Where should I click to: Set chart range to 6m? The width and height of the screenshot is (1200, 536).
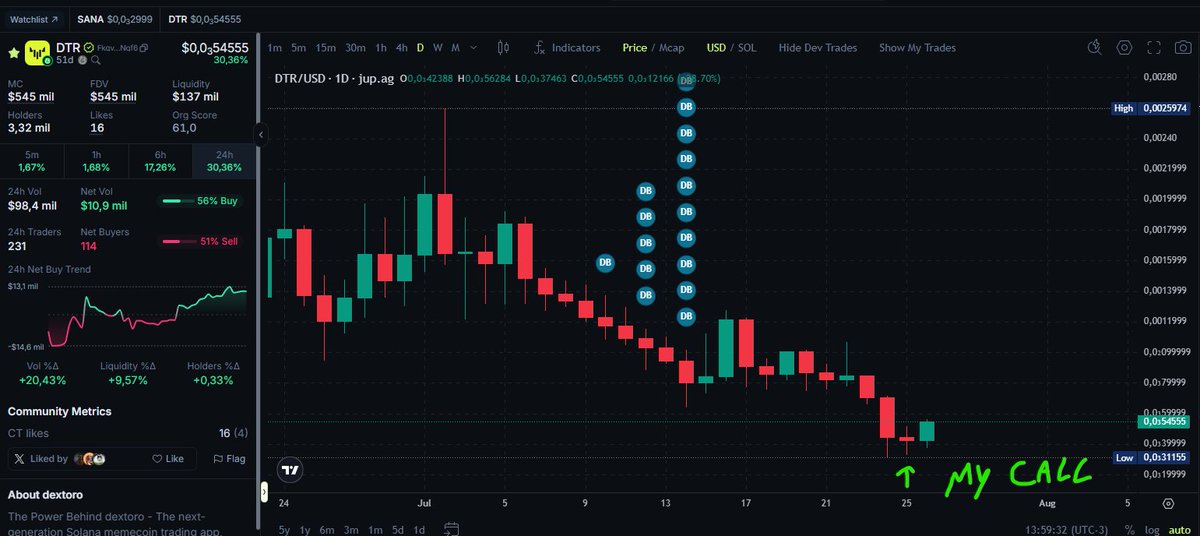[328, 529]
